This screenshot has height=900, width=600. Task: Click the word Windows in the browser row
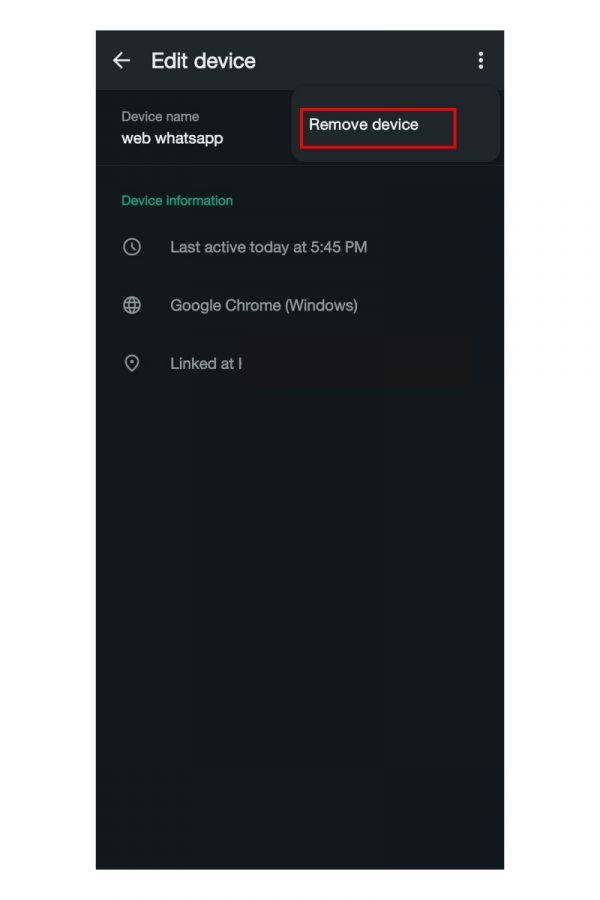point(321,305)
